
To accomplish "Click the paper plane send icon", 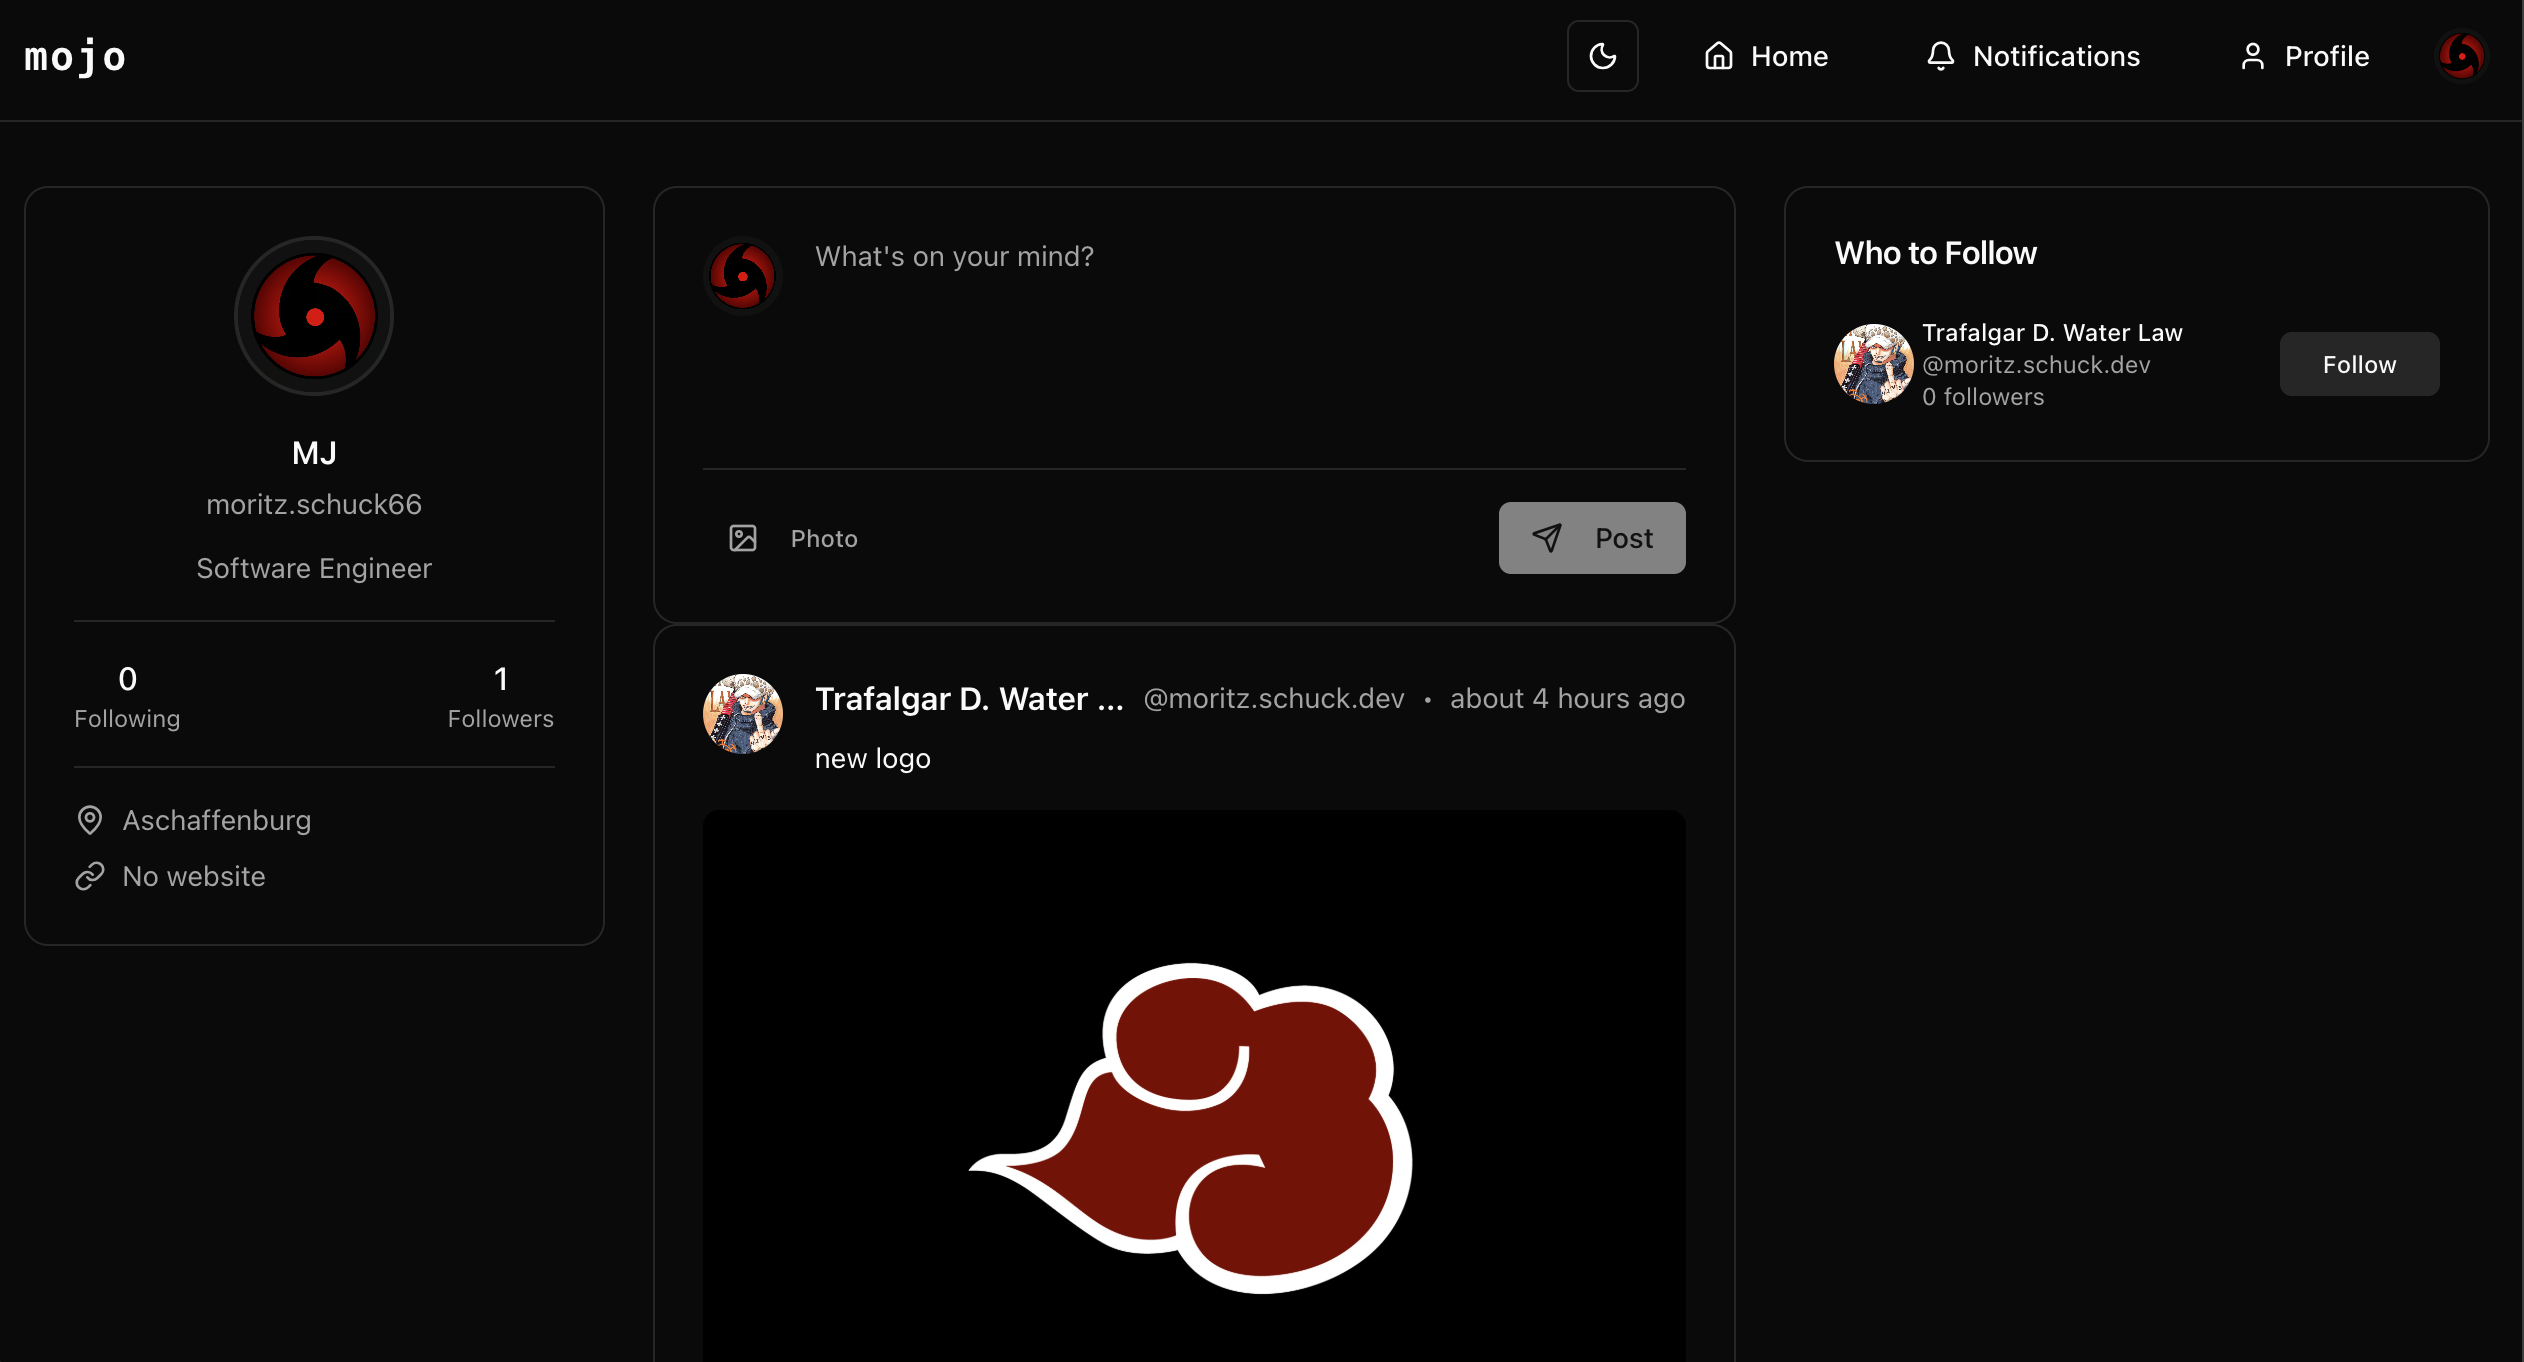I will pos(1547,538).
